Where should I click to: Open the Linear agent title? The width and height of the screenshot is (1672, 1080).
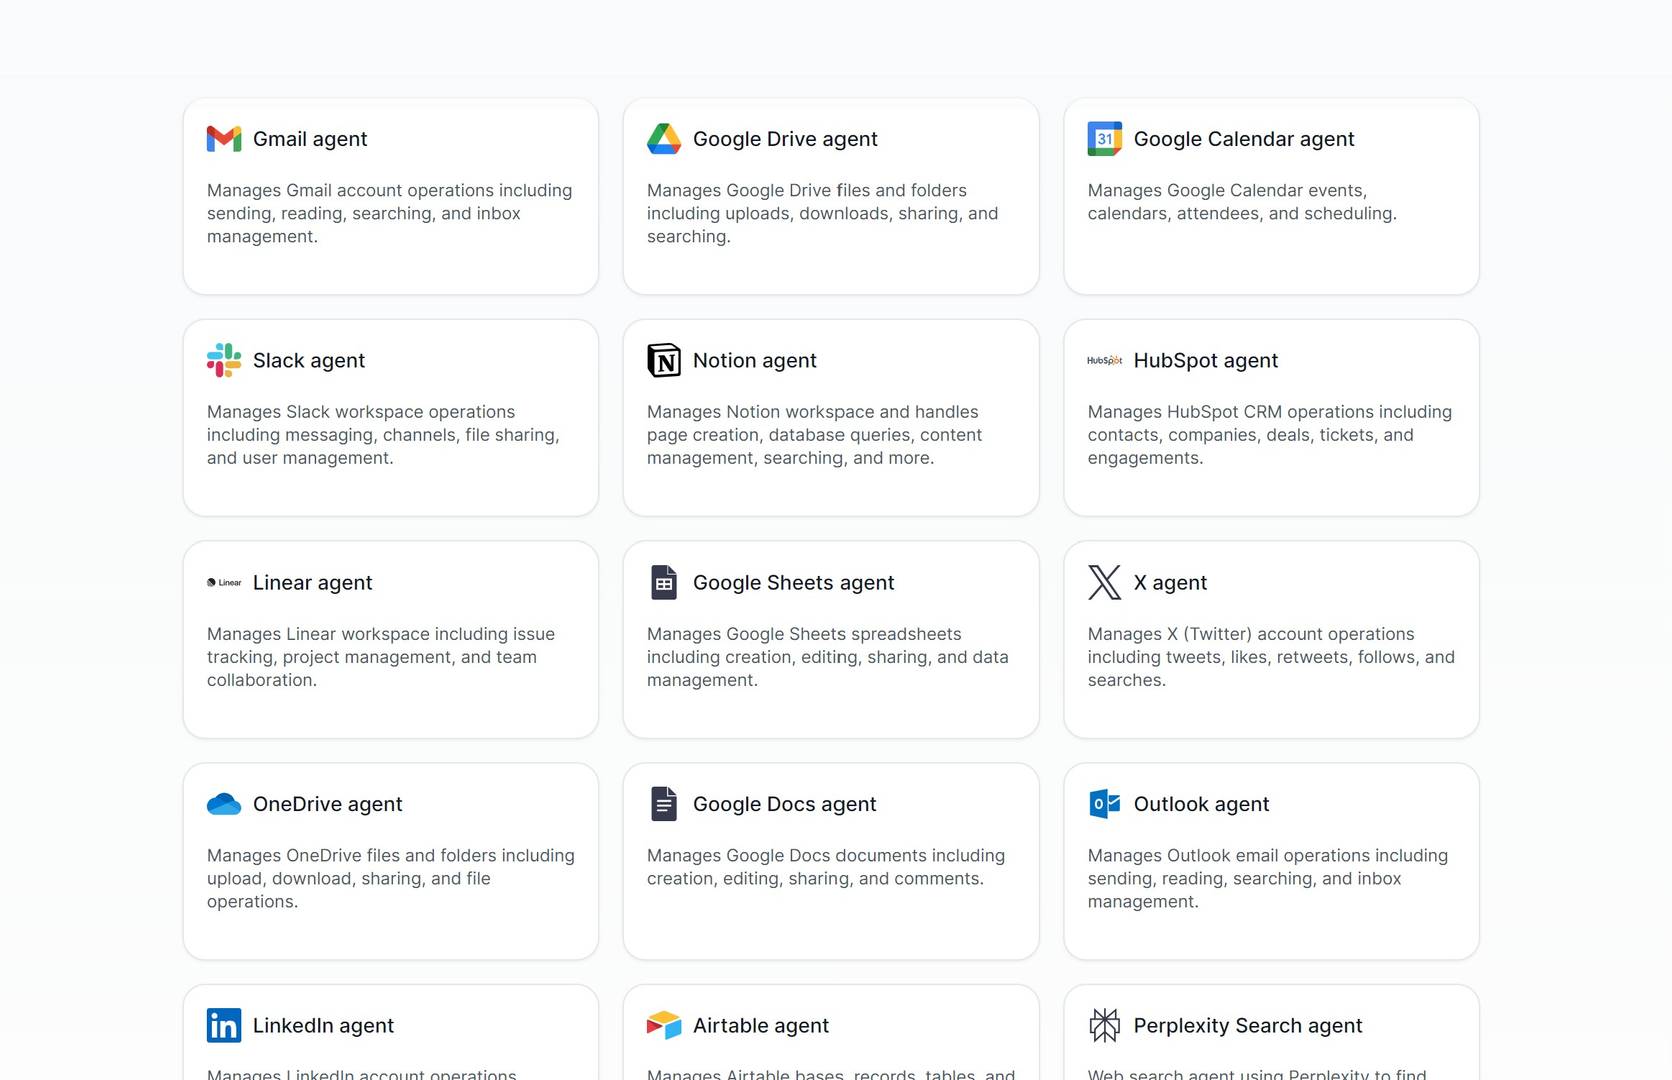coord(312,583)
